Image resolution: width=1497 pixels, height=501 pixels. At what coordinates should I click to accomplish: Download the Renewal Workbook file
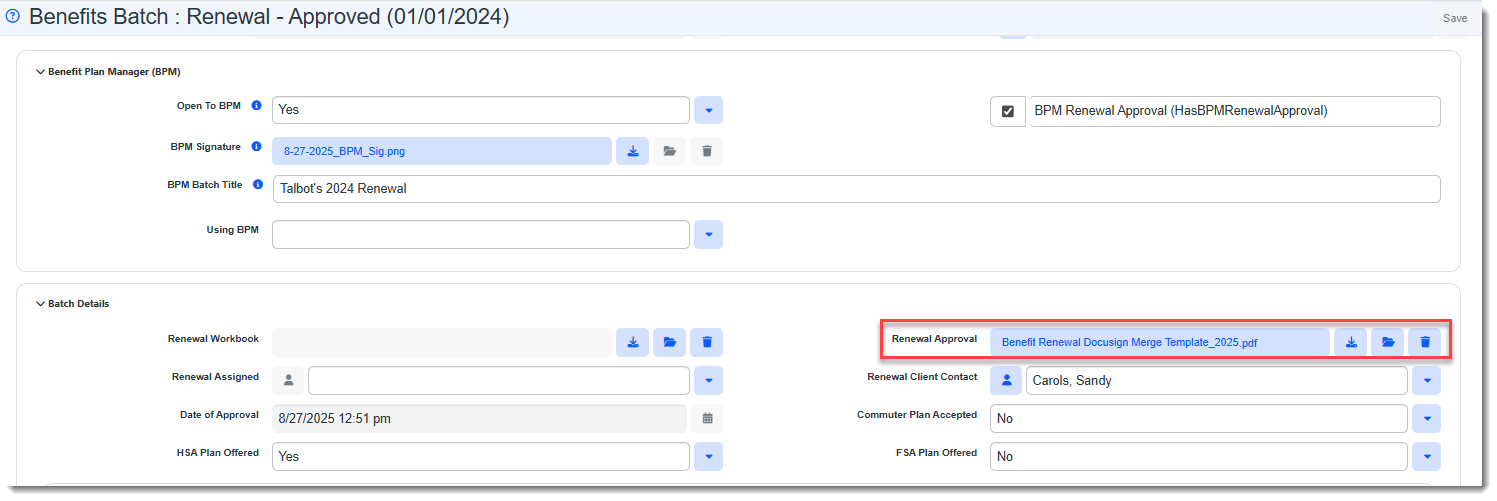632,342
